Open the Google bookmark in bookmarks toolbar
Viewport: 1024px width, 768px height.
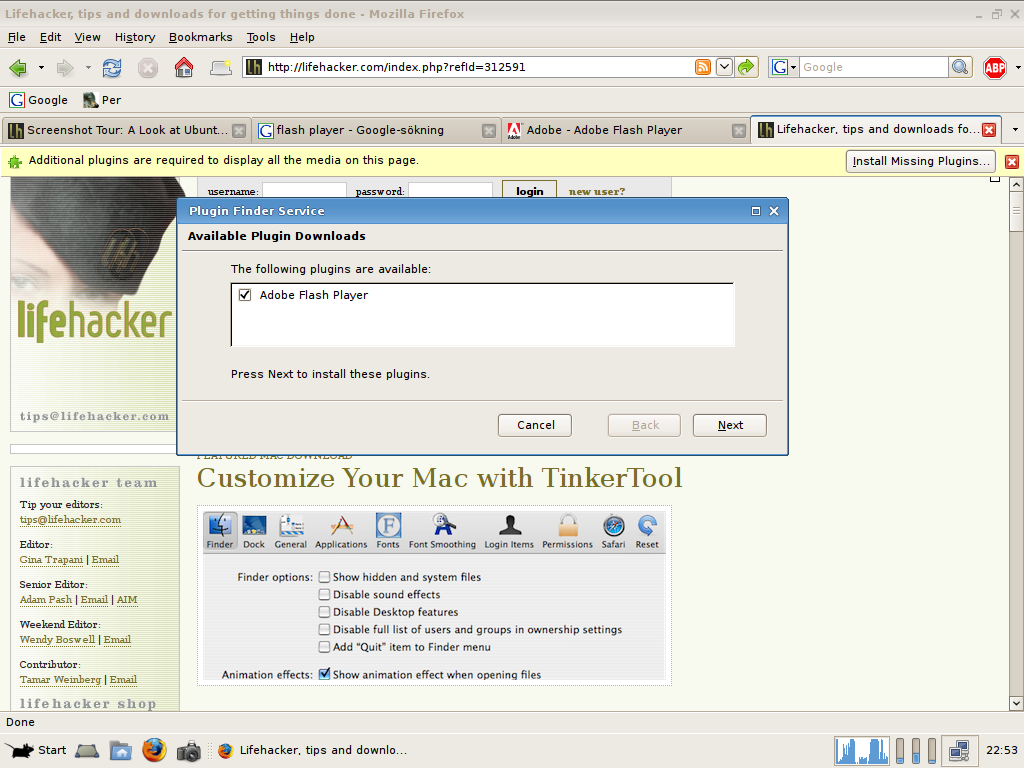click(x=39, y=100)
